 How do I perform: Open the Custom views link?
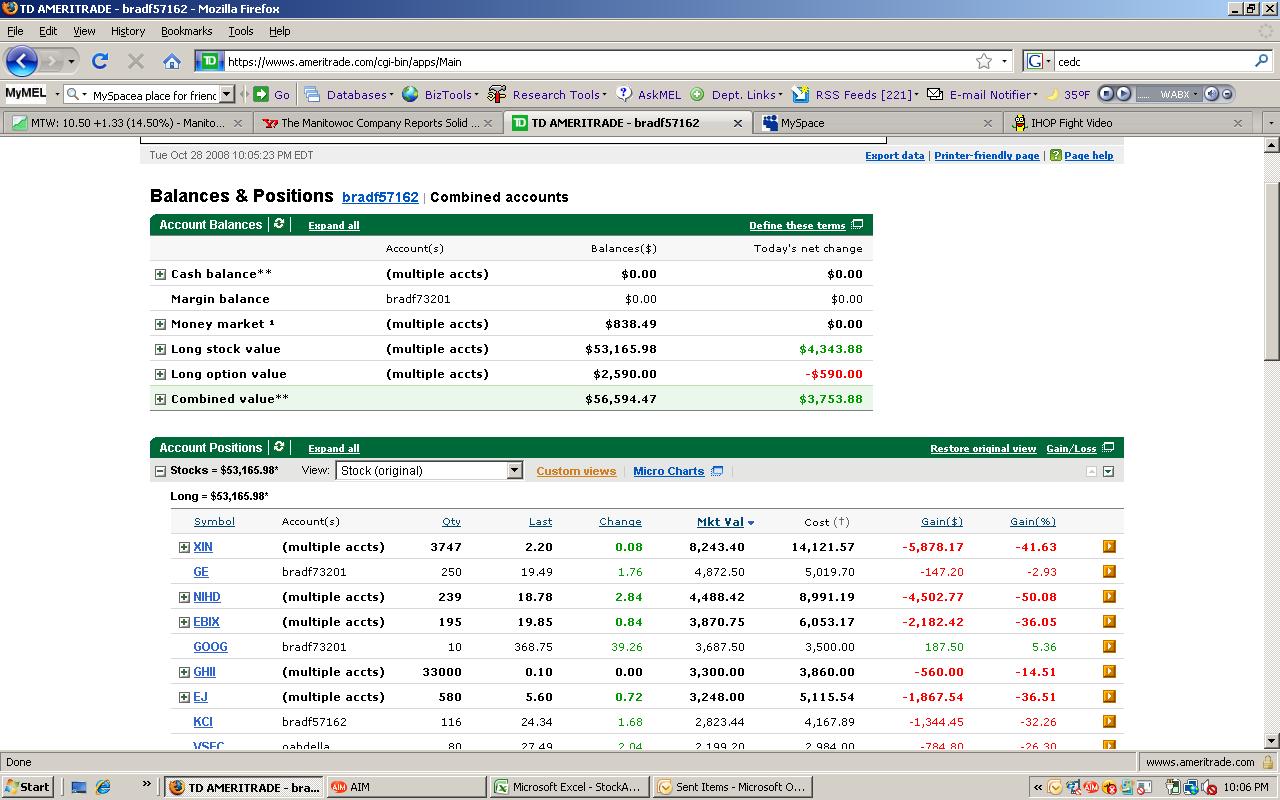click(x=576, y=471)
